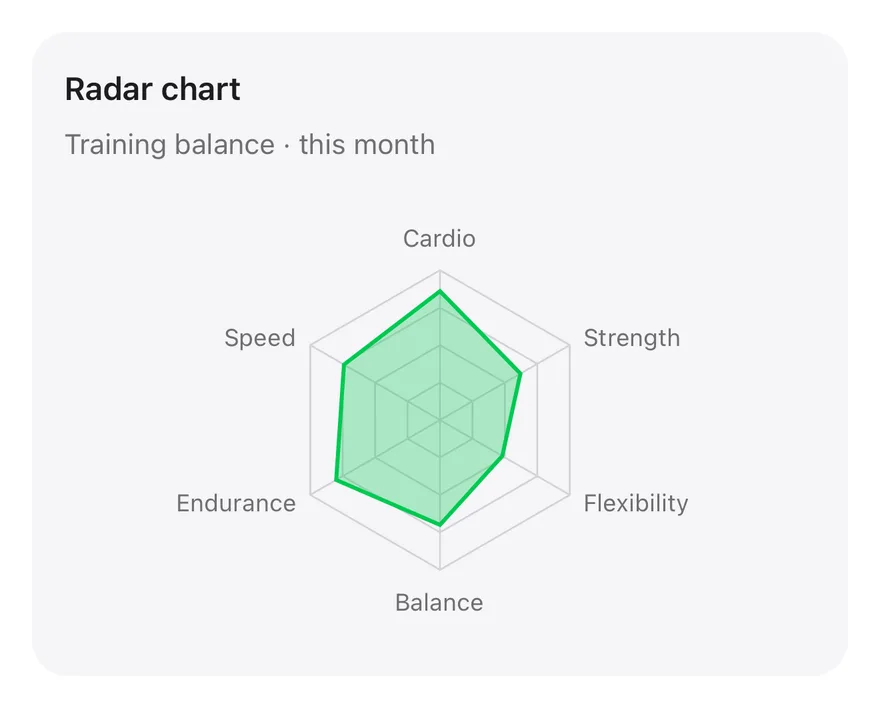
Task: Select the Balance axis label
Action: point(439,603)
